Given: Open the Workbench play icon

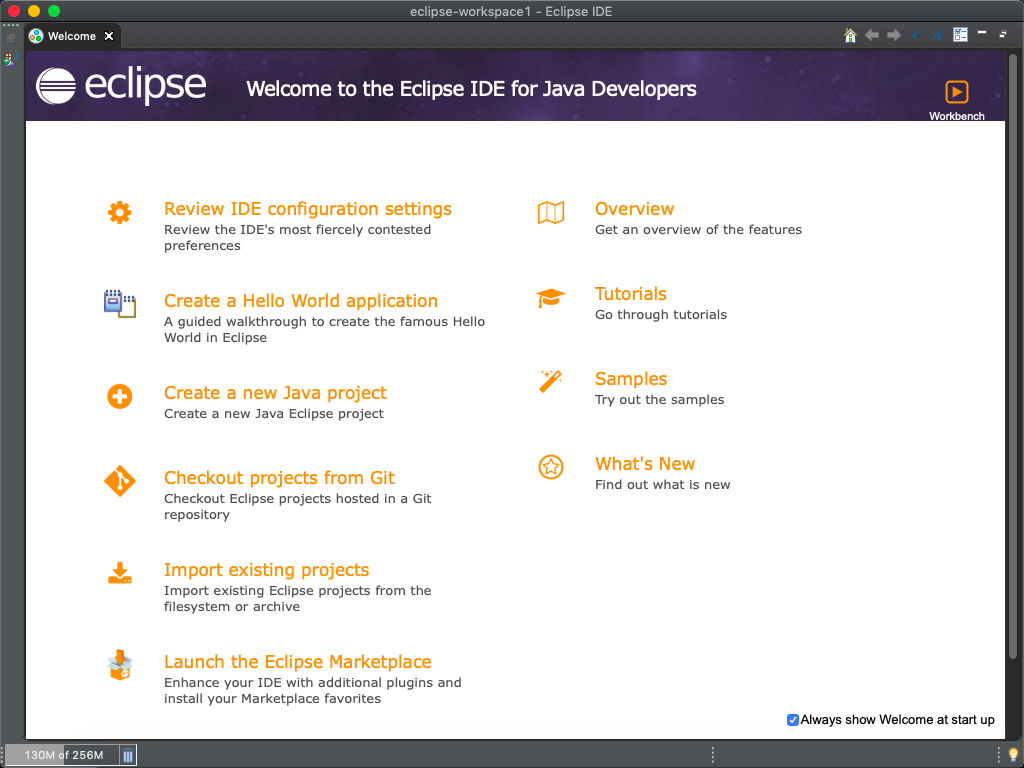Looking at the screenshot, I should [956, 92].
